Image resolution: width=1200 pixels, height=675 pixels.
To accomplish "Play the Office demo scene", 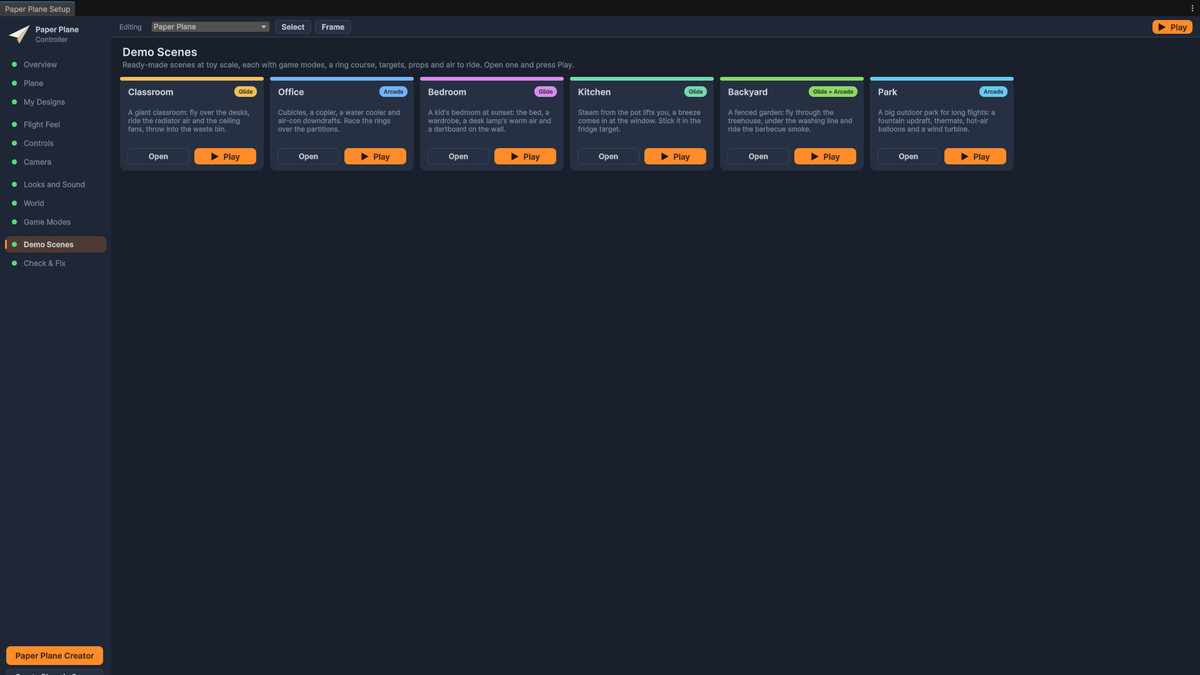I will click(x=375, y=156).
